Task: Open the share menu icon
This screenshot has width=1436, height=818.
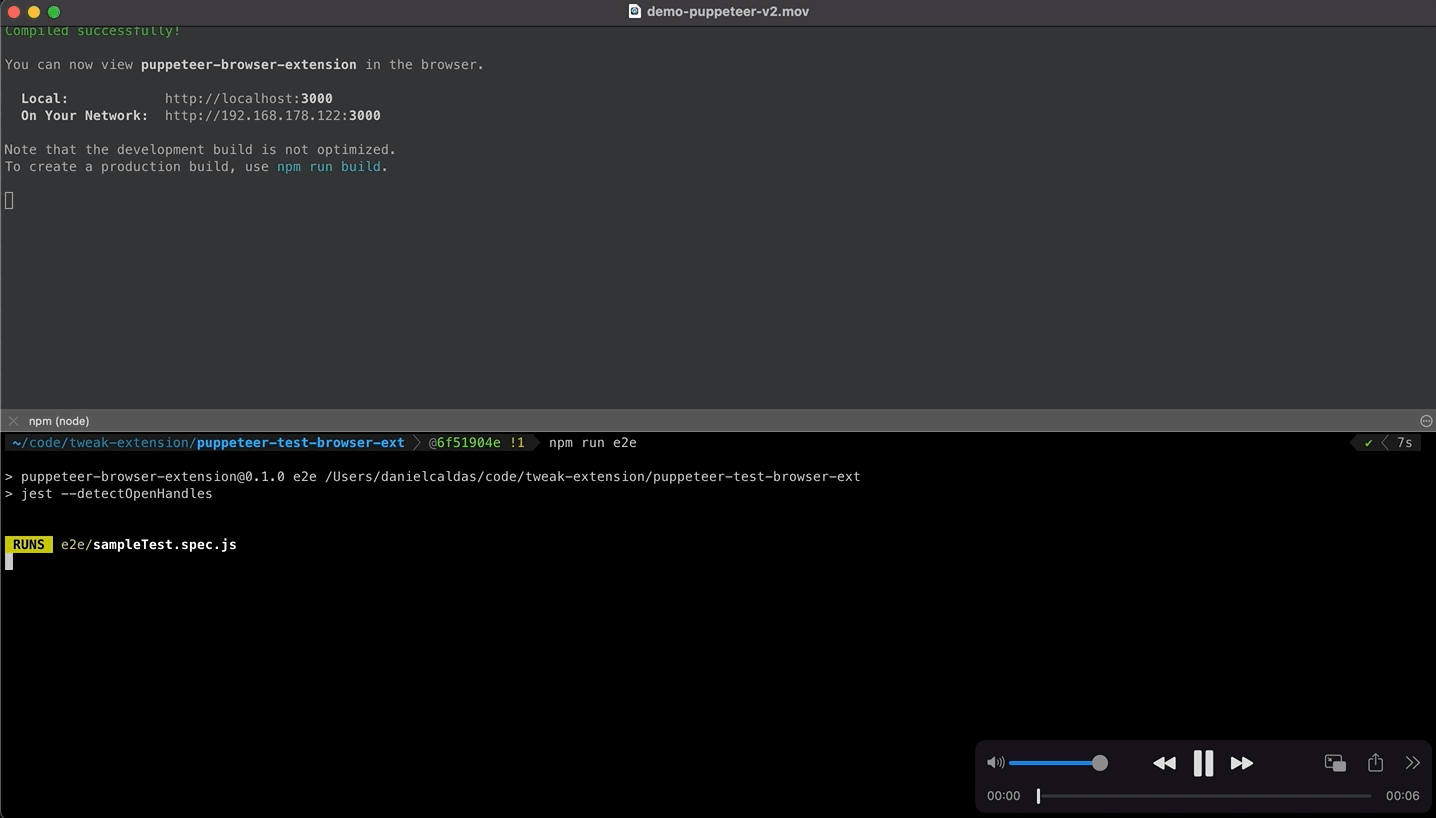Action: tap(1375, 763)
